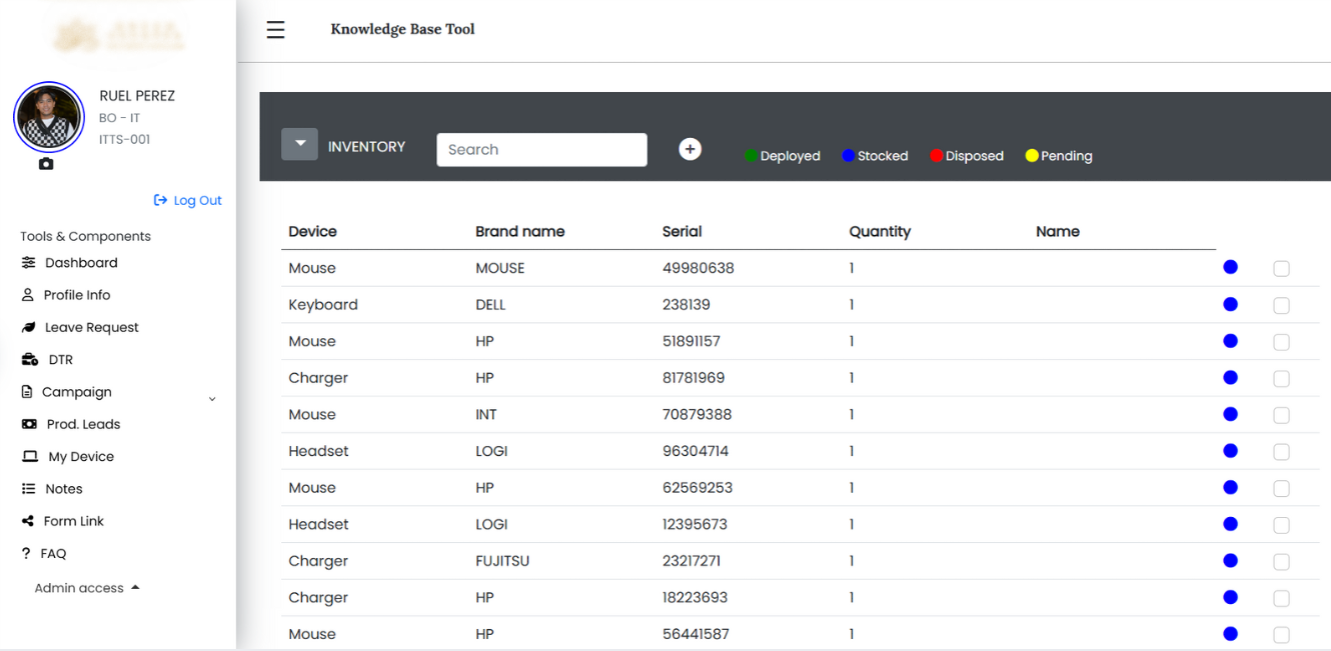Click the Log Out link
The image size is (1331, 651).
pyautogui.click(x=188, y=201)
